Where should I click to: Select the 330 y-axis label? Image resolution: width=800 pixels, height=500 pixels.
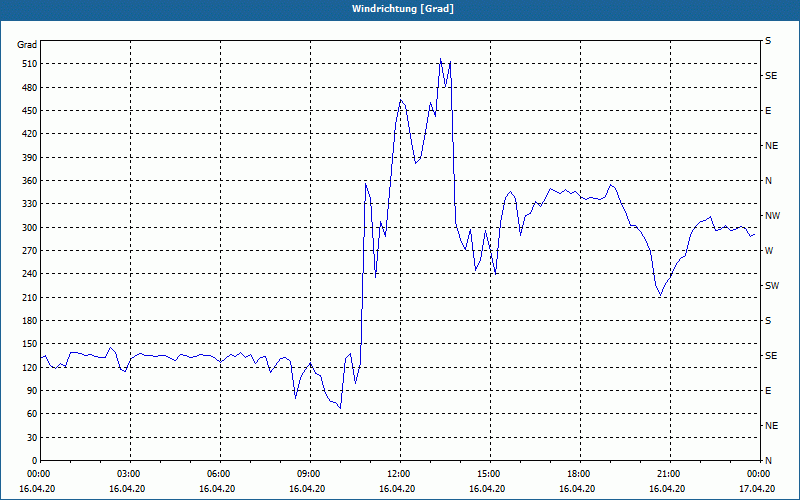(30, 204)
